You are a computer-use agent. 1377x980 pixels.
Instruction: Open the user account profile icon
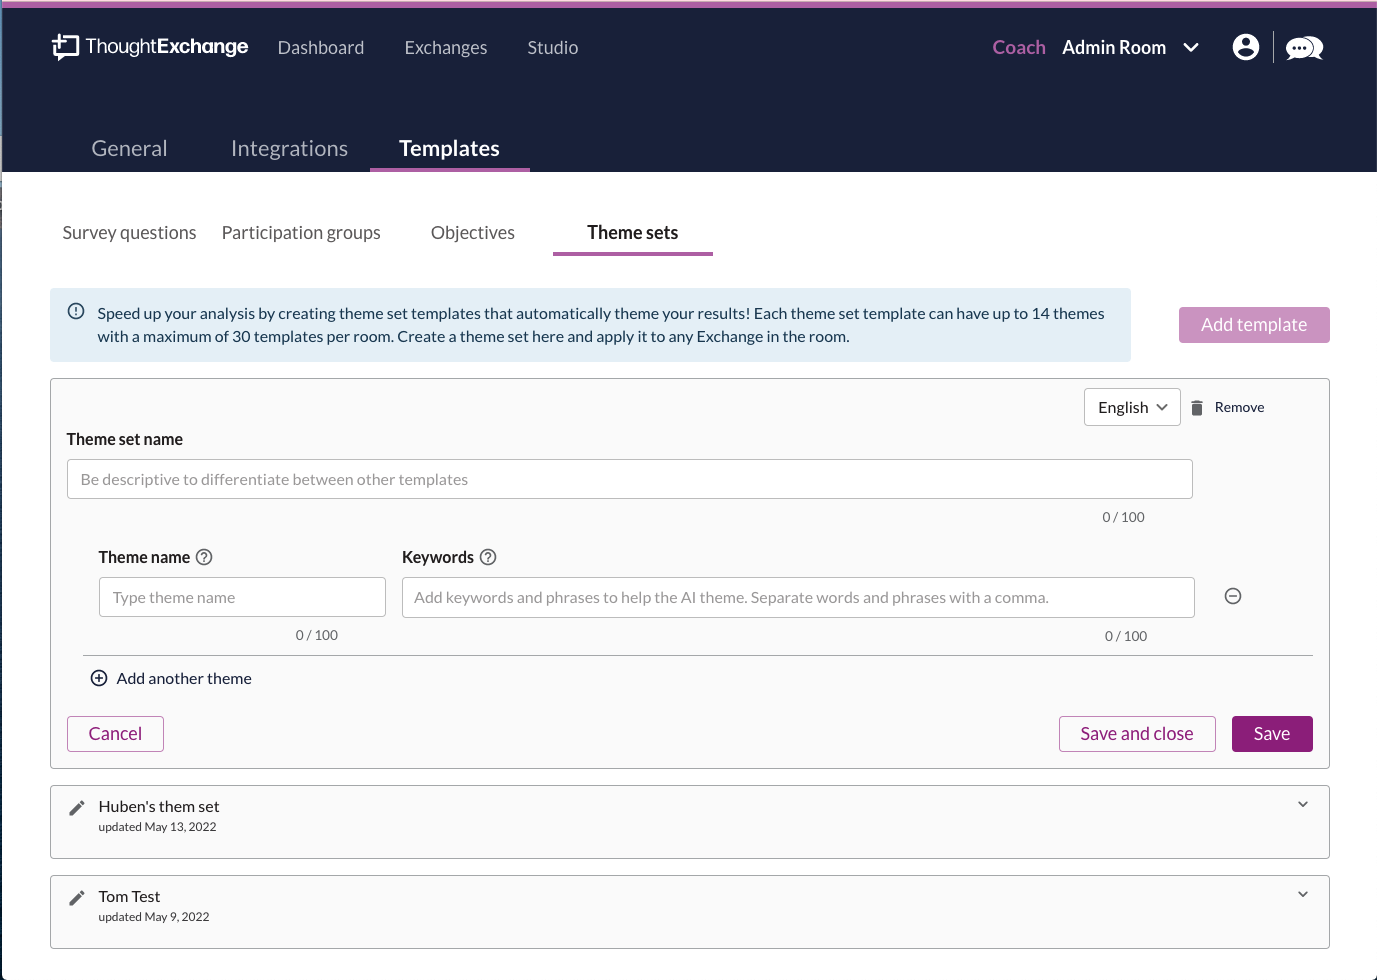[1246, 47]
